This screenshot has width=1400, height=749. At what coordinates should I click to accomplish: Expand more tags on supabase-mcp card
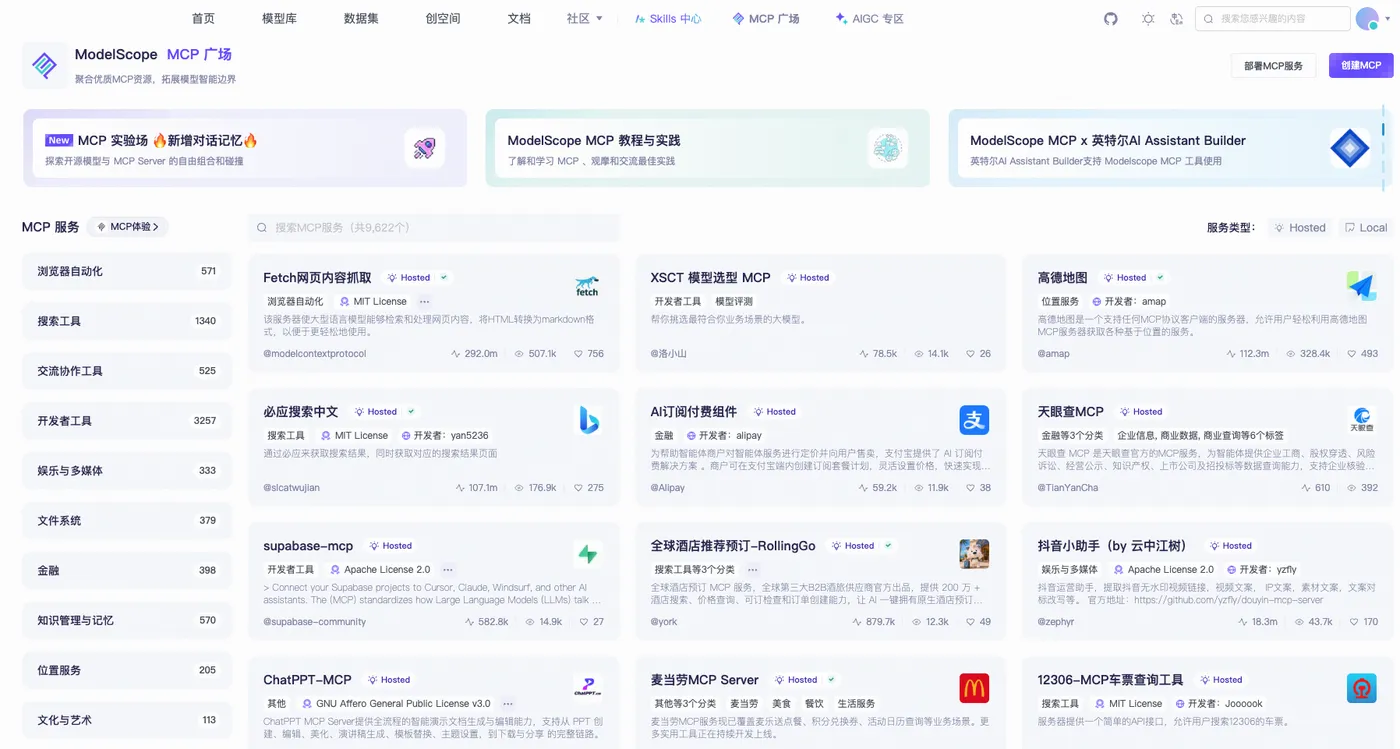pos(448,569)
